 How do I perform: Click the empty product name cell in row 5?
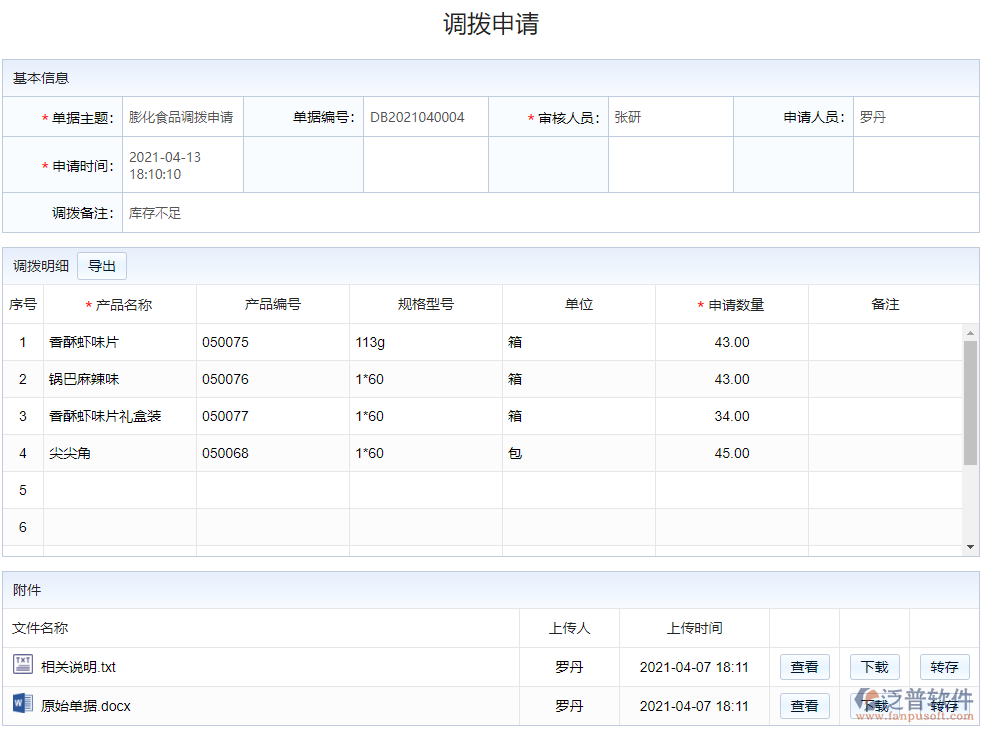pyautogui.click(x=120, y=490)
